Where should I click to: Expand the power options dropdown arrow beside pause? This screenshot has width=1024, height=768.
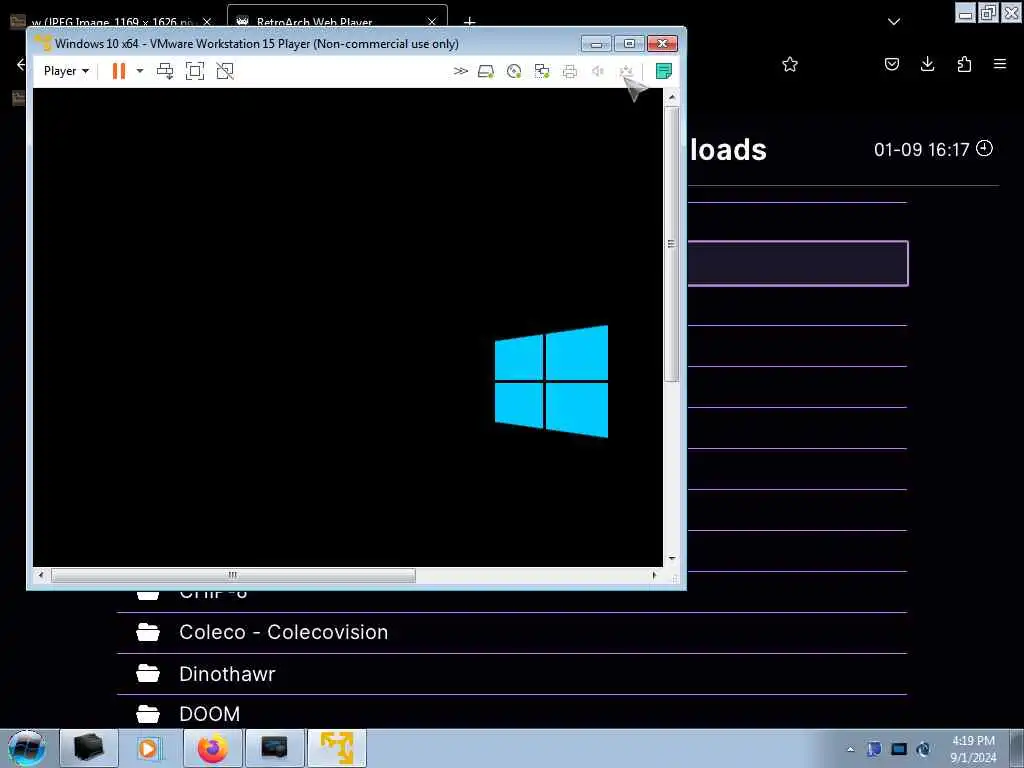[140, 71]
